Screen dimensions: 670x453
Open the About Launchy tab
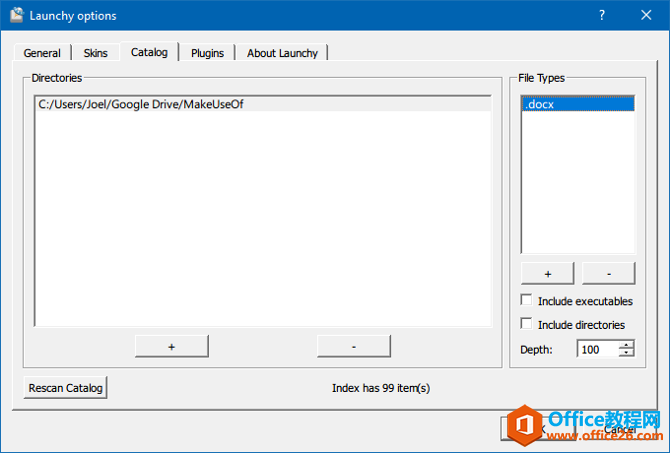[x=282, y=53]
